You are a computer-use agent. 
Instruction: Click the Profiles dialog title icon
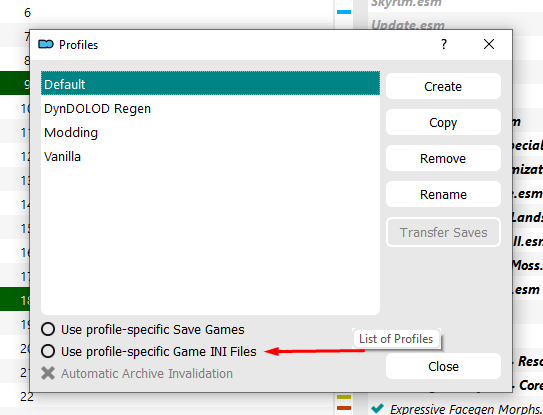pos(46,44)
